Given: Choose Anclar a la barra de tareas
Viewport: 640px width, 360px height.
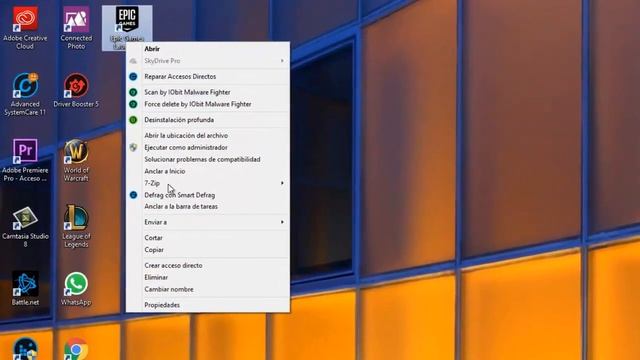Looking at the screenshot, I should click(208, 207).
